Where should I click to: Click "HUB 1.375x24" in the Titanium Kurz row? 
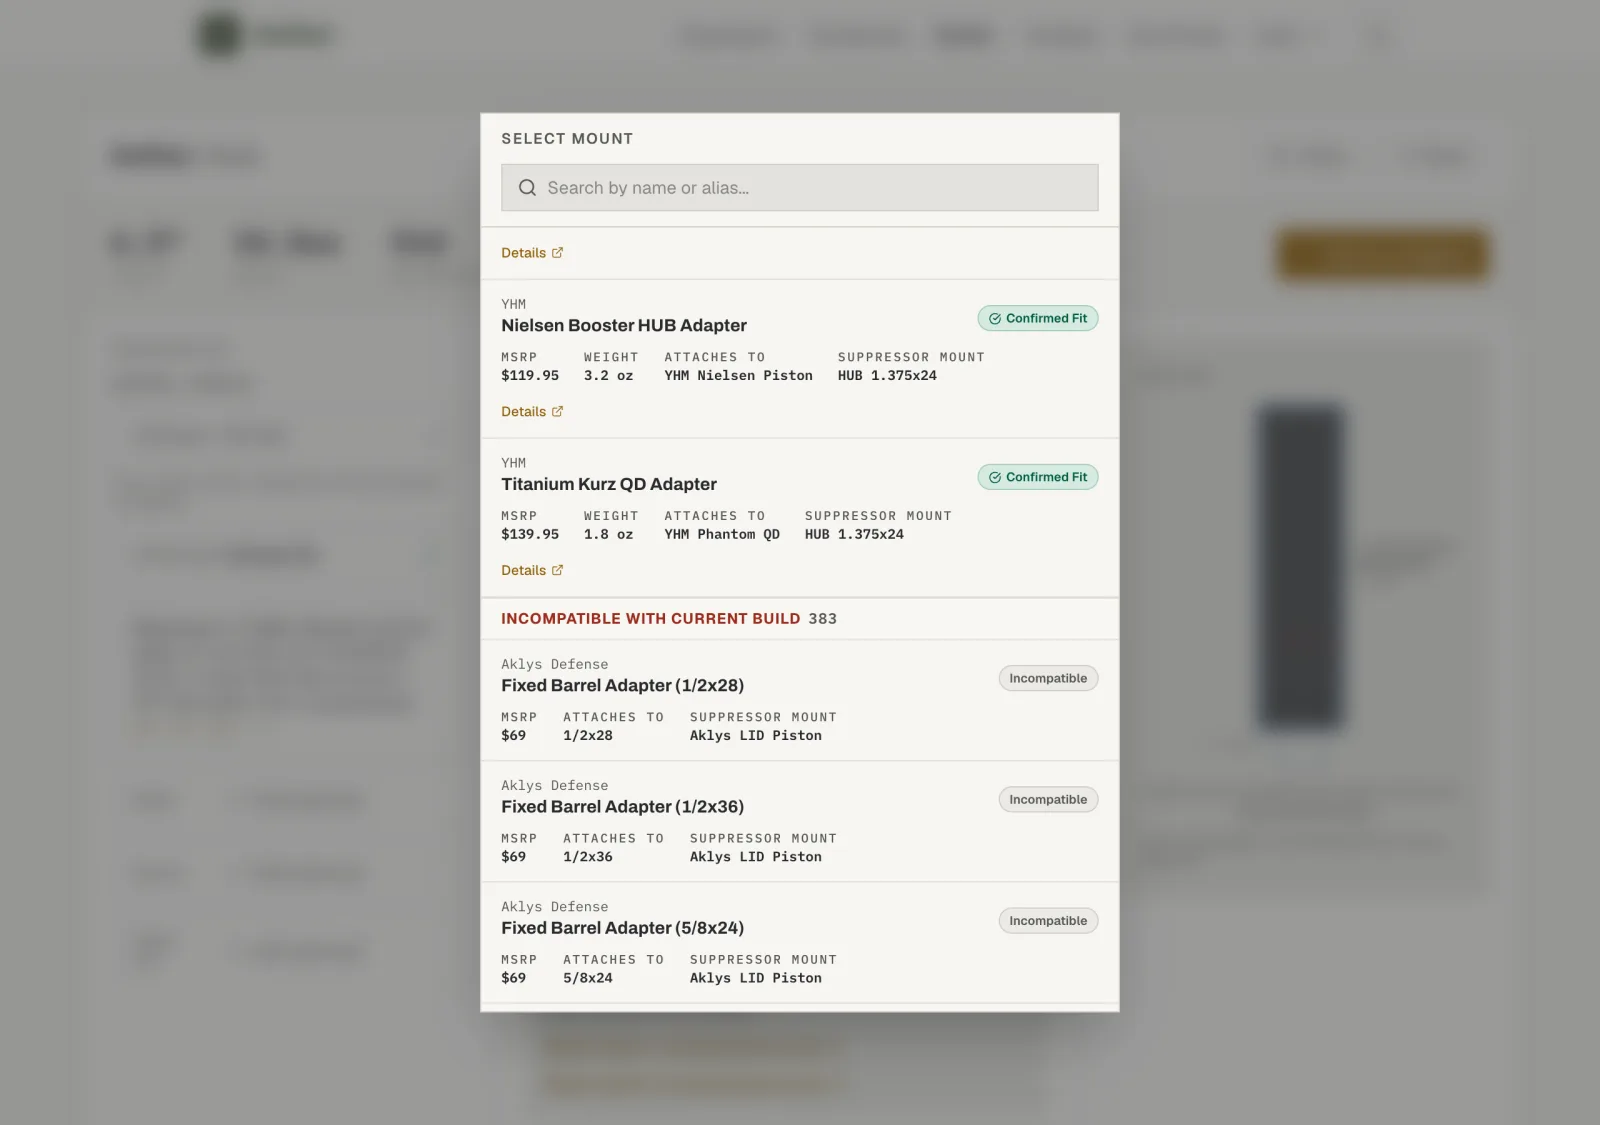[x=855, y=535]
